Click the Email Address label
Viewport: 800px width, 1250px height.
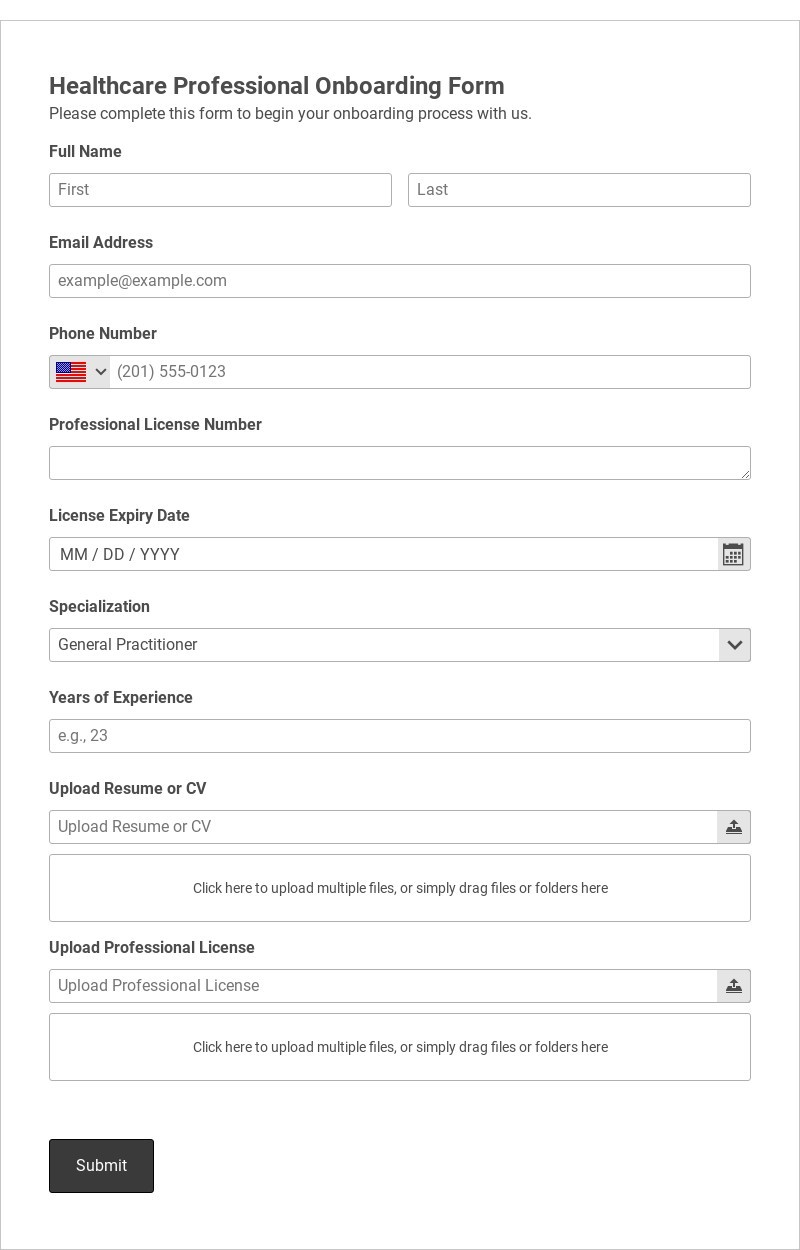click(x=101, y=243)
